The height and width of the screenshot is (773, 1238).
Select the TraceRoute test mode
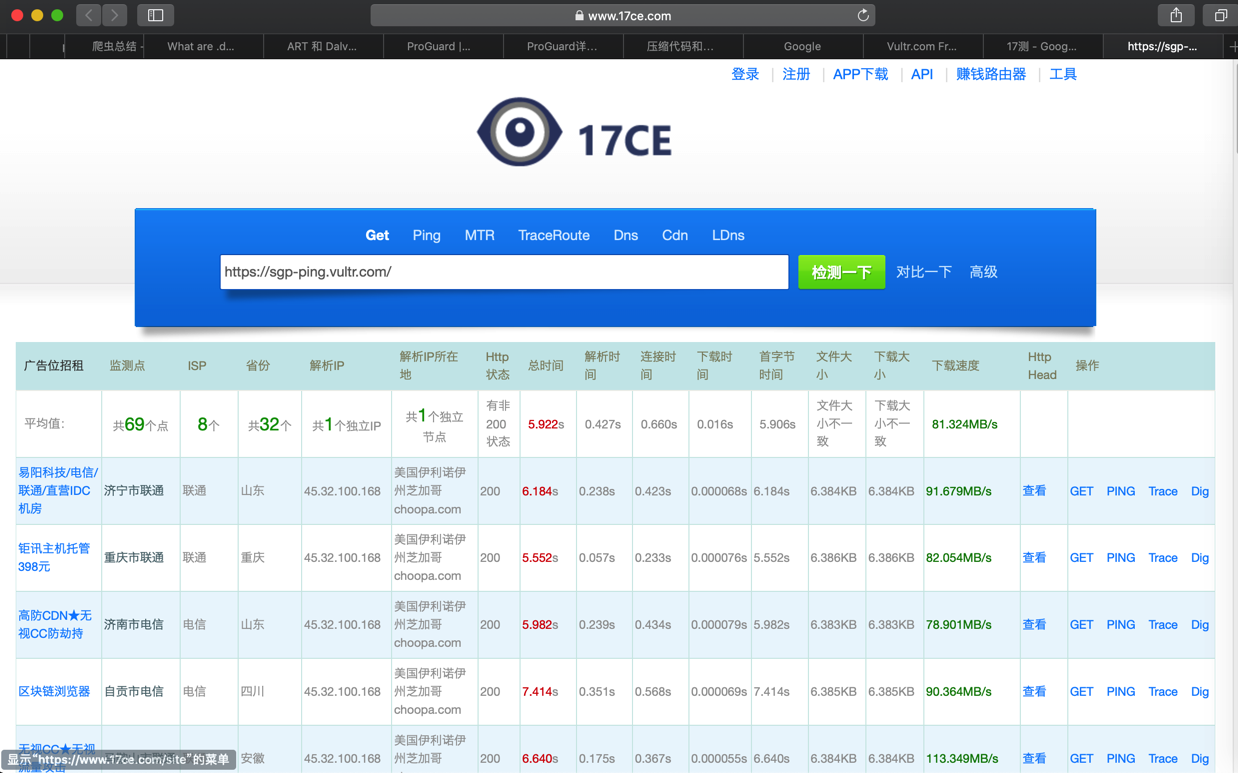(553, 235)
